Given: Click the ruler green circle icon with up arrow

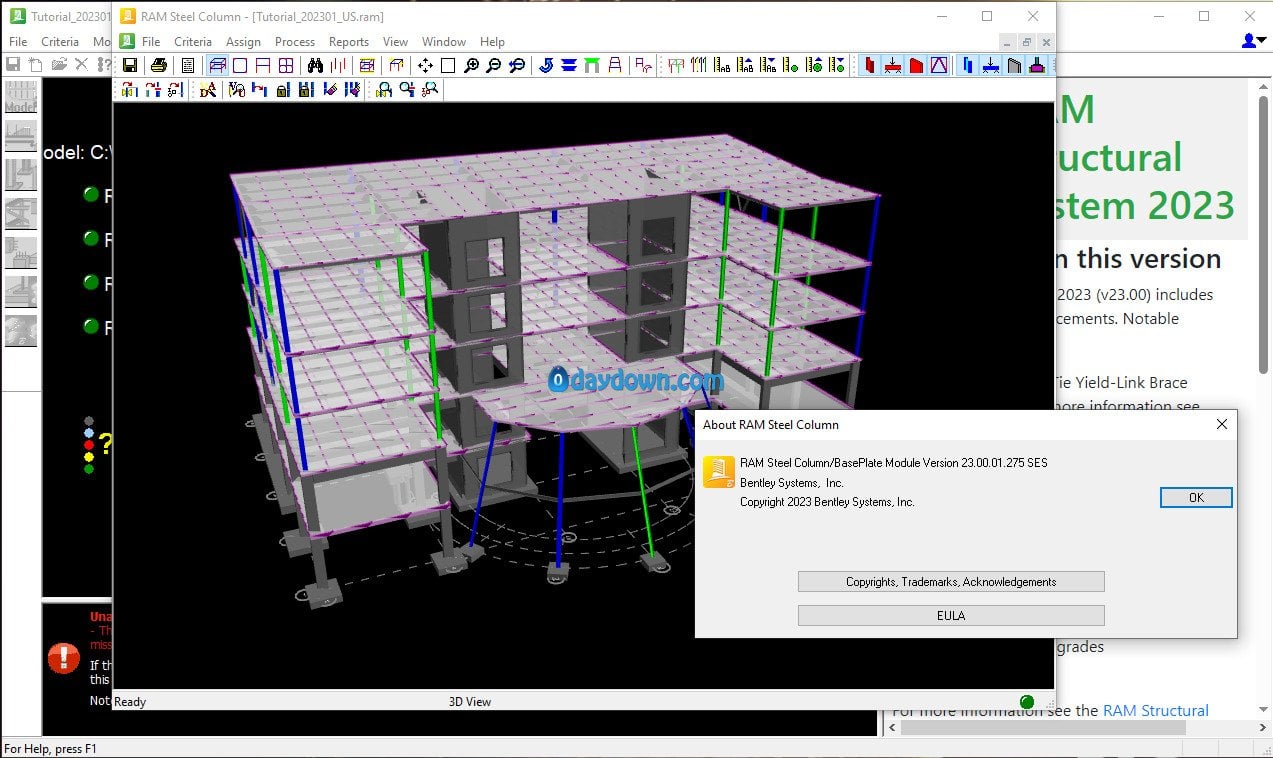Looking at the screenshot, I should pyautogui.click(x=814, y=65).
